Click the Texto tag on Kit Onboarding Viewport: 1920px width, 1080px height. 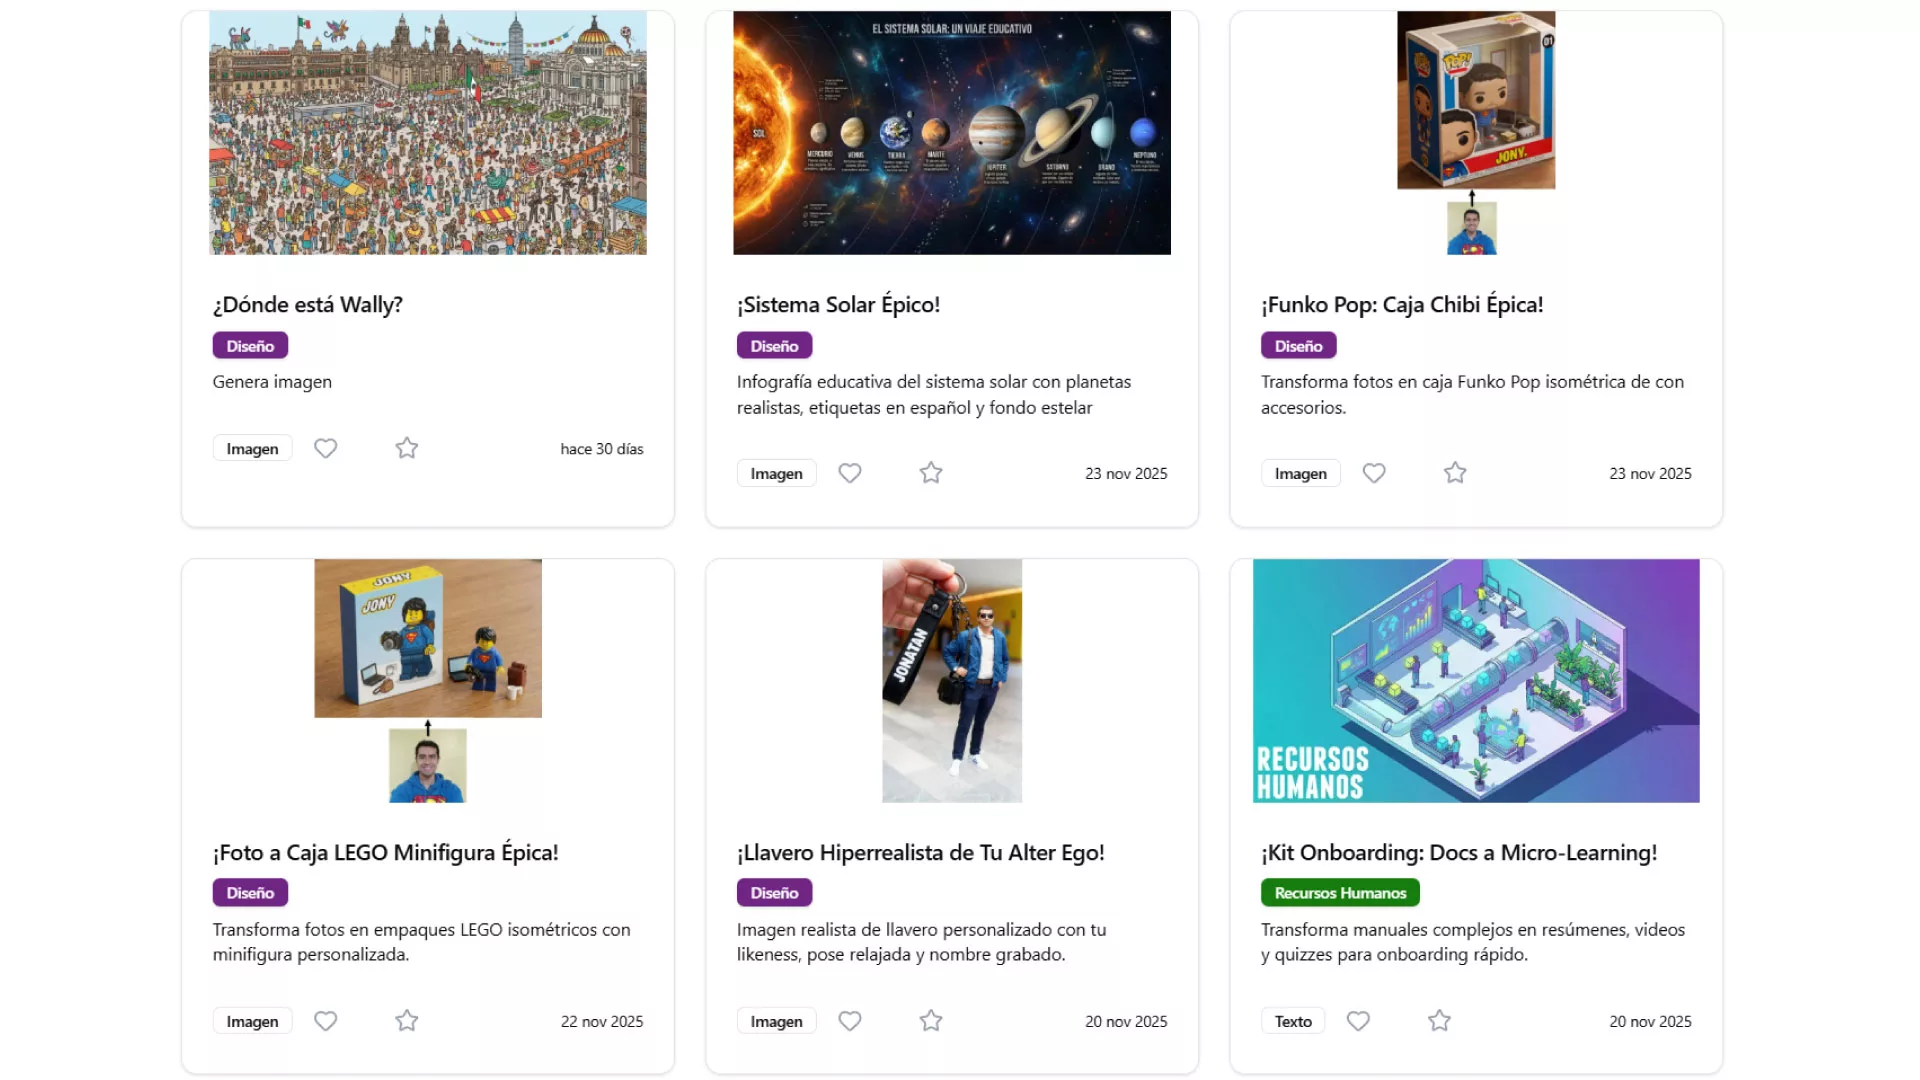pyautogui.click(x=1292, y=1021)
